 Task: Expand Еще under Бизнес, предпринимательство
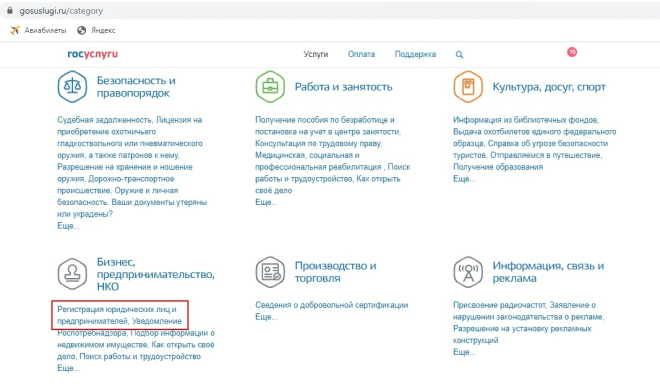[x=68, y=368]
